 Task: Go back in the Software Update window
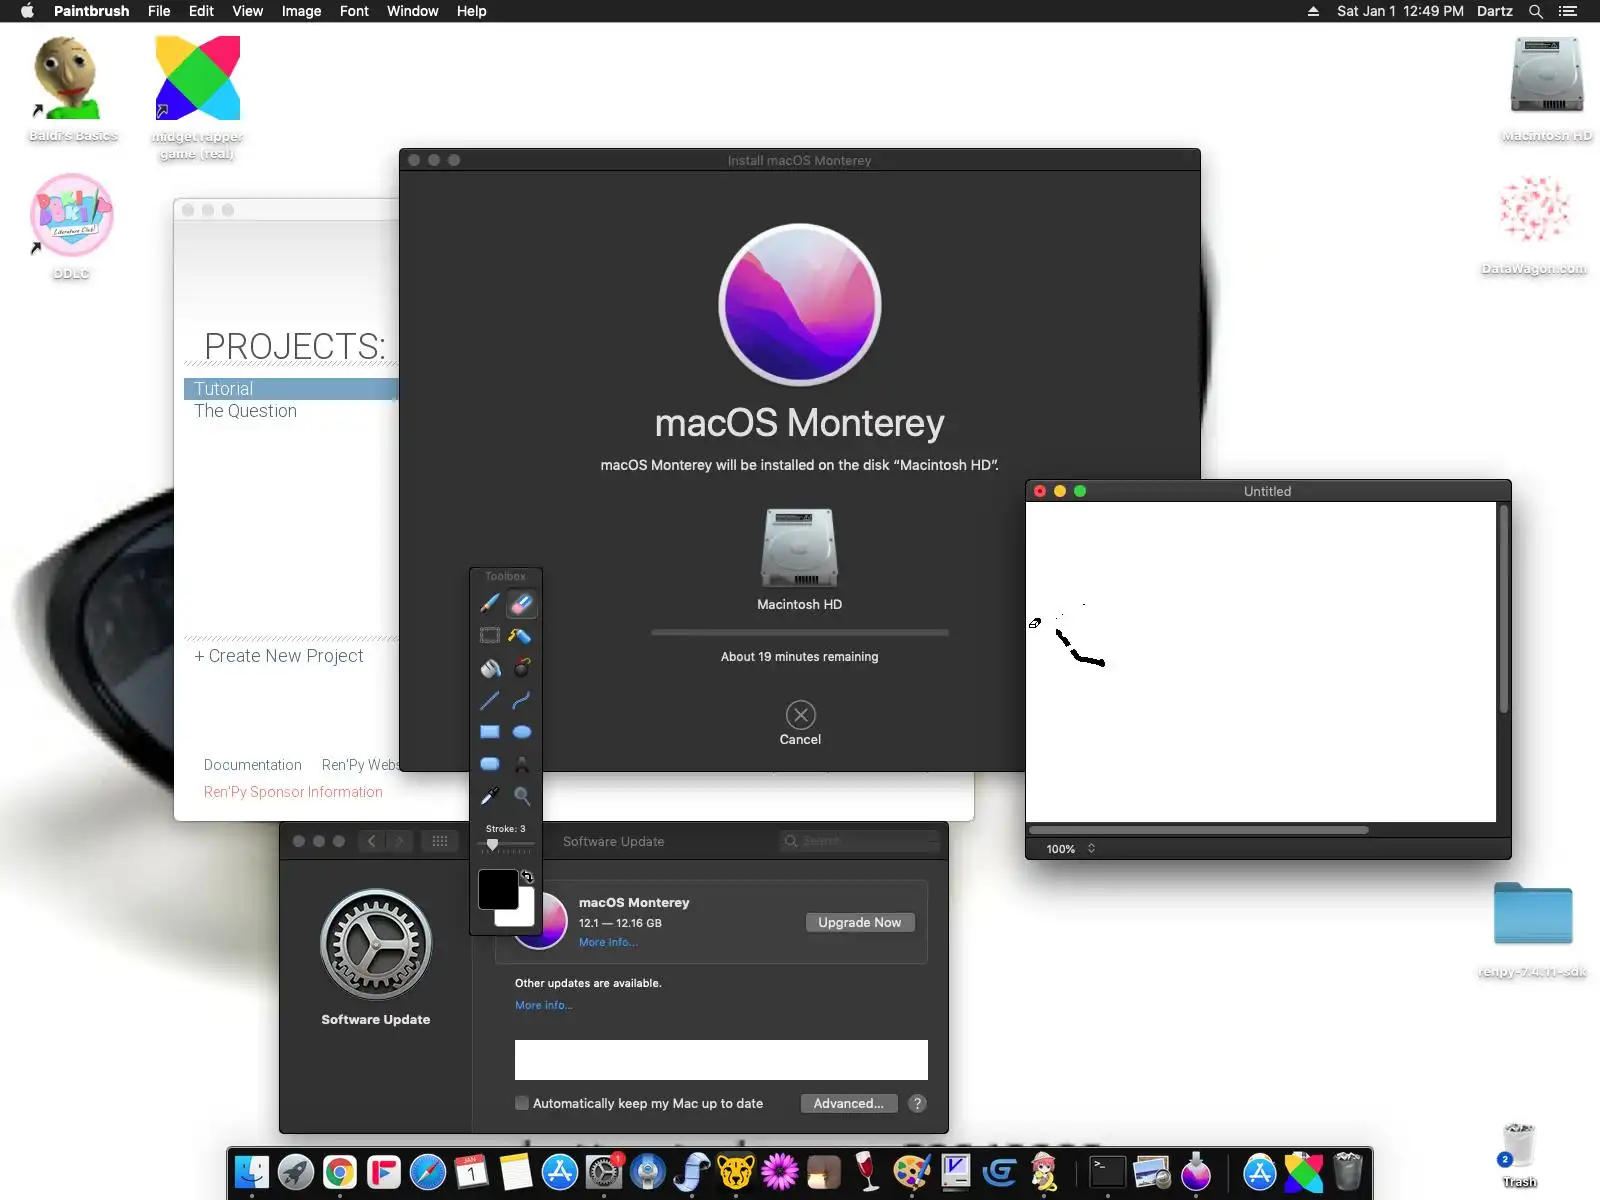(x=372, y=841)
